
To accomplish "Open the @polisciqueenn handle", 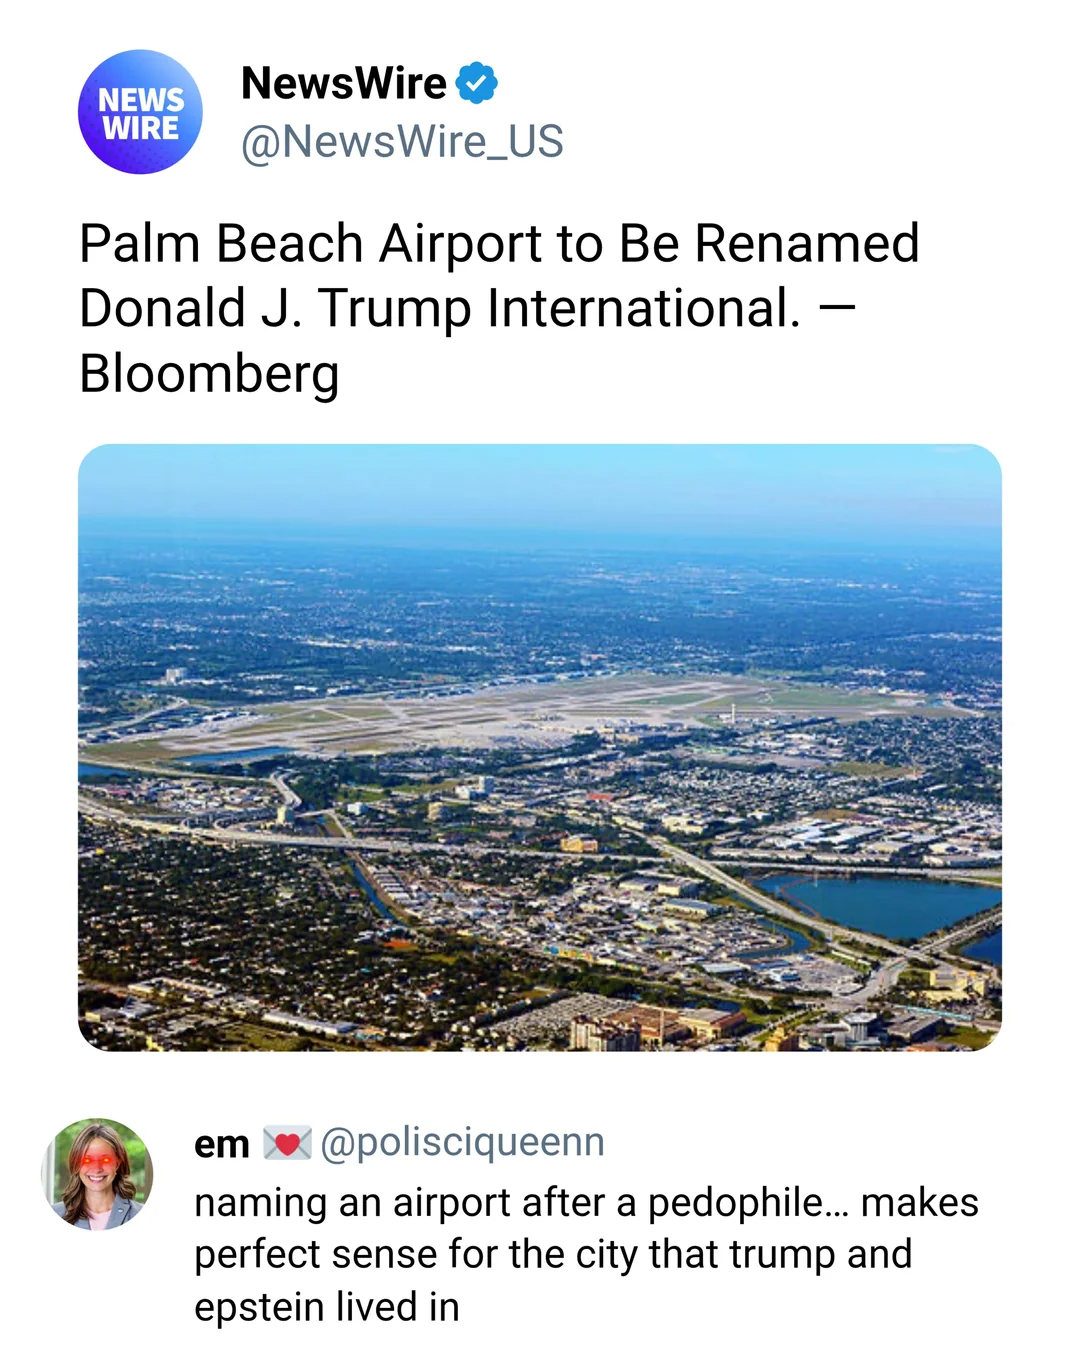I will coord(462,1142).
